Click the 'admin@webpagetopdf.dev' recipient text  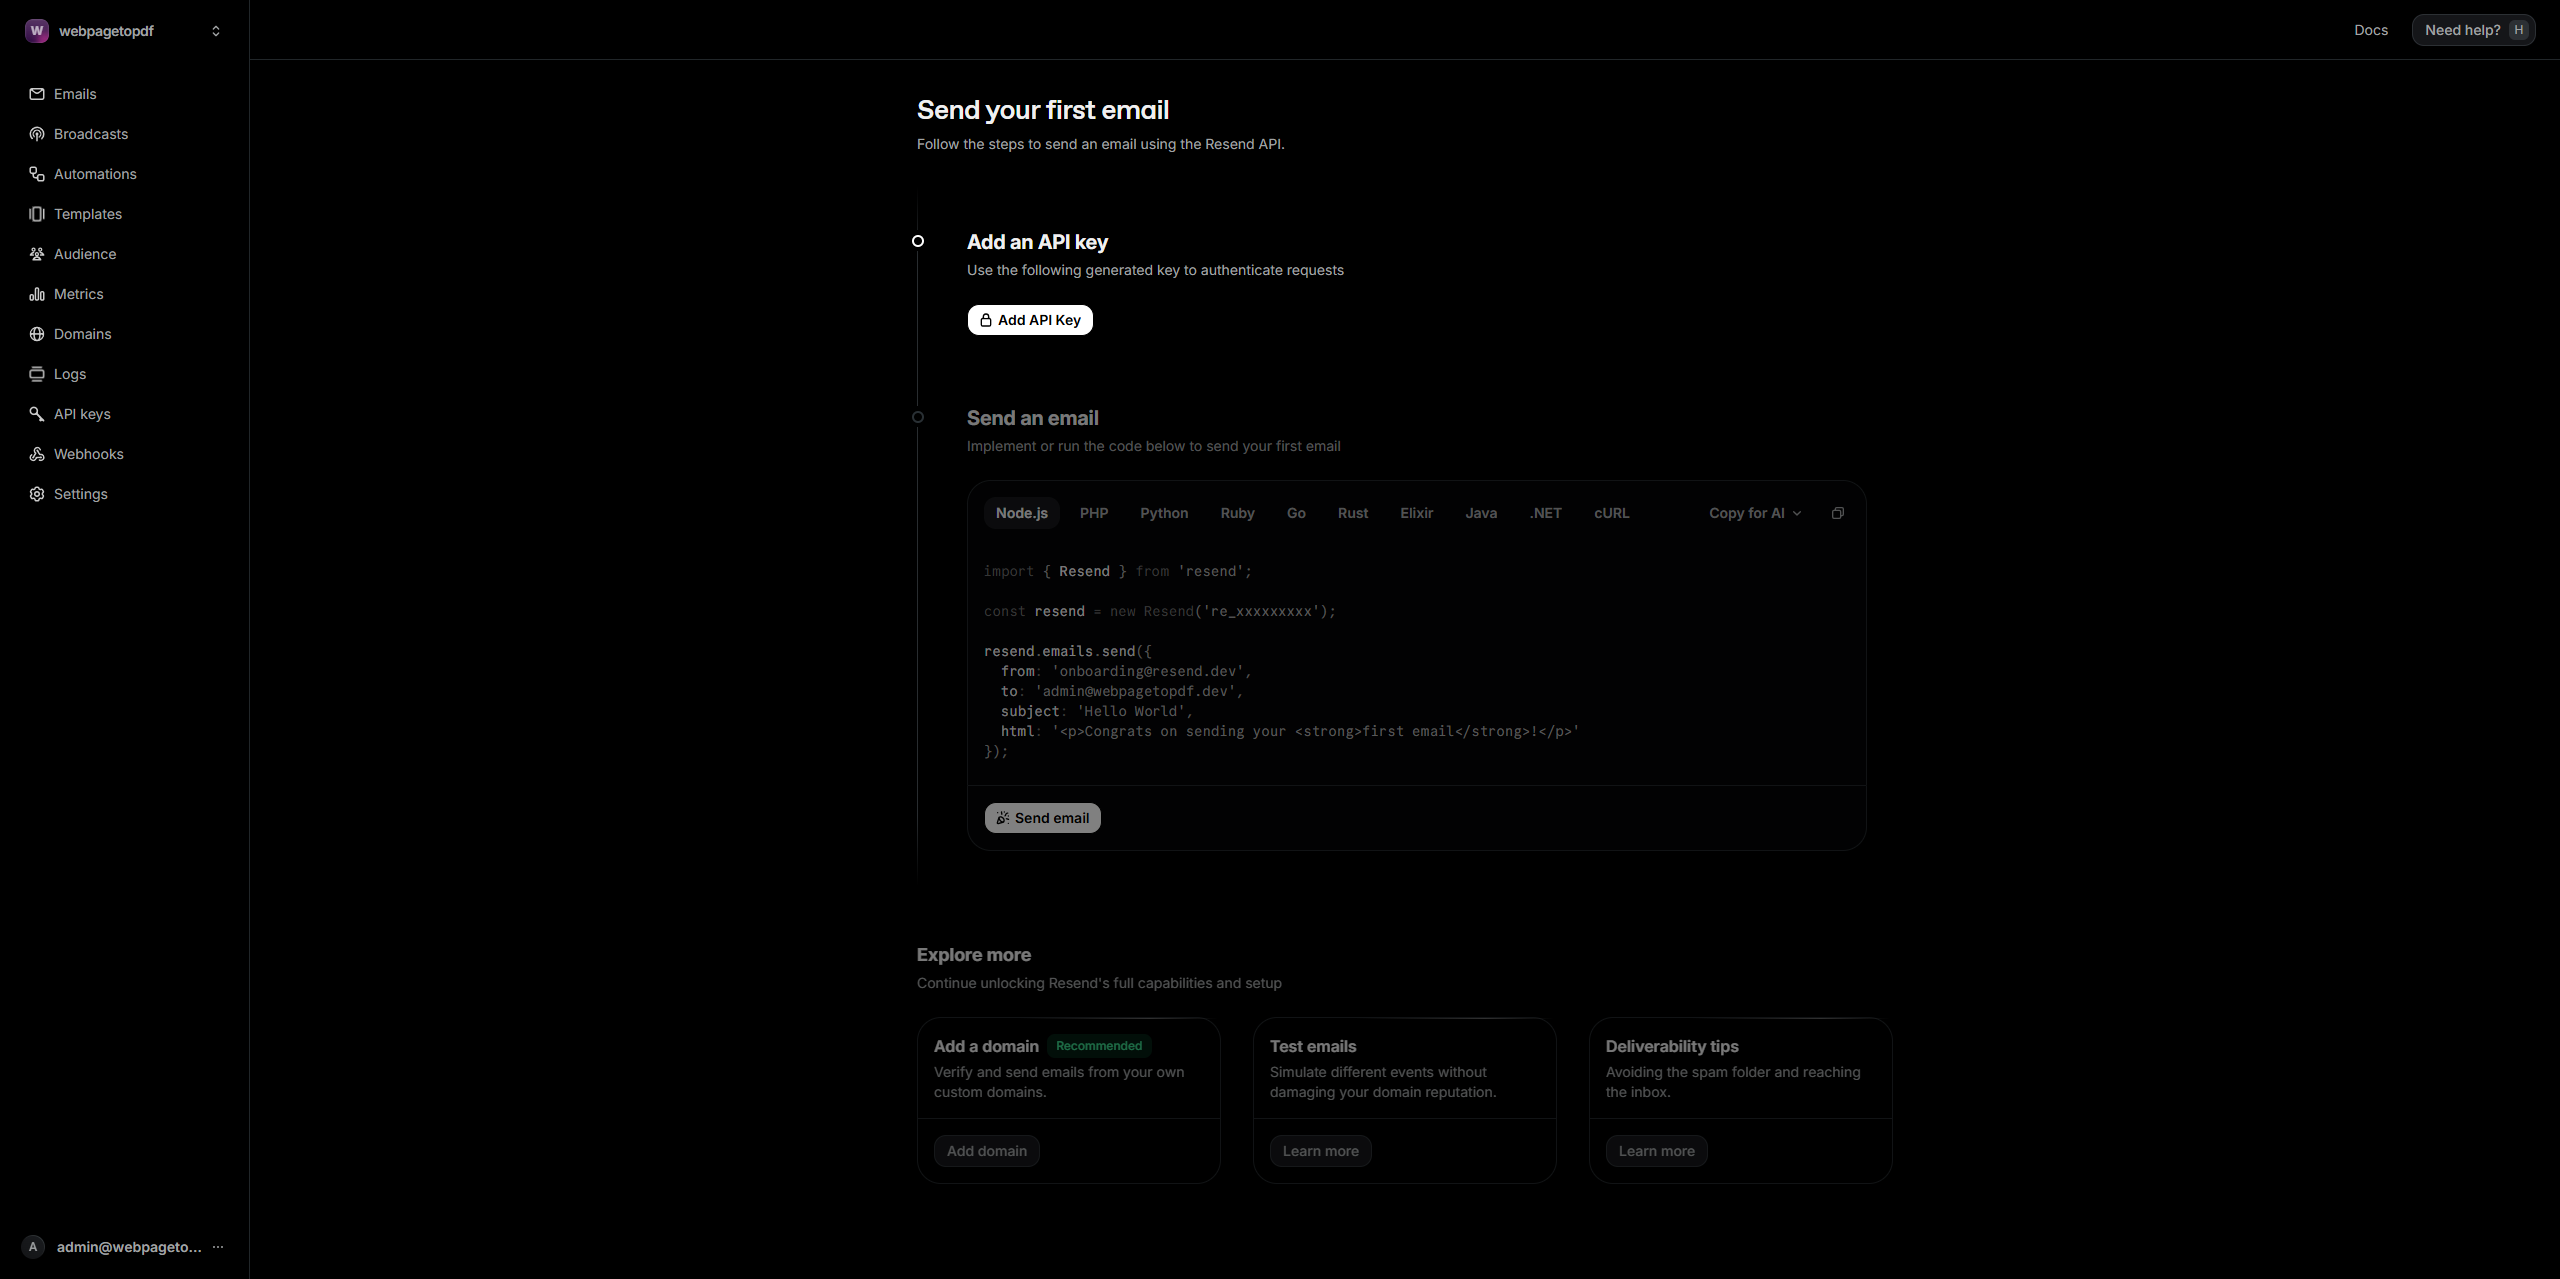[x=1135, y=691]
